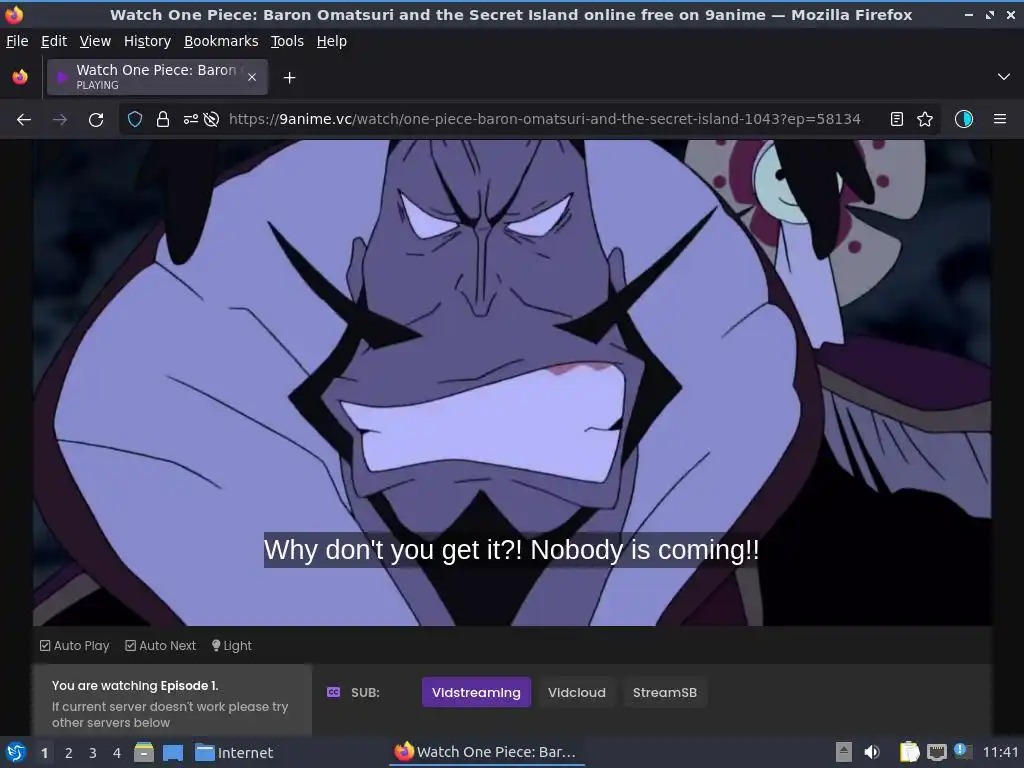This screenshot has height=768, width=1024.
Task: Open the clipboard manager tray icon
Action: point(909,752)
